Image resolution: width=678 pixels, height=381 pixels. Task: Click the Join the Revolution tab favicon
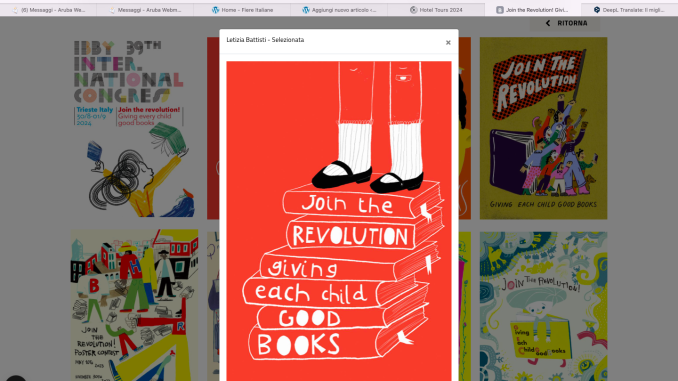click(x=499, y=10)
